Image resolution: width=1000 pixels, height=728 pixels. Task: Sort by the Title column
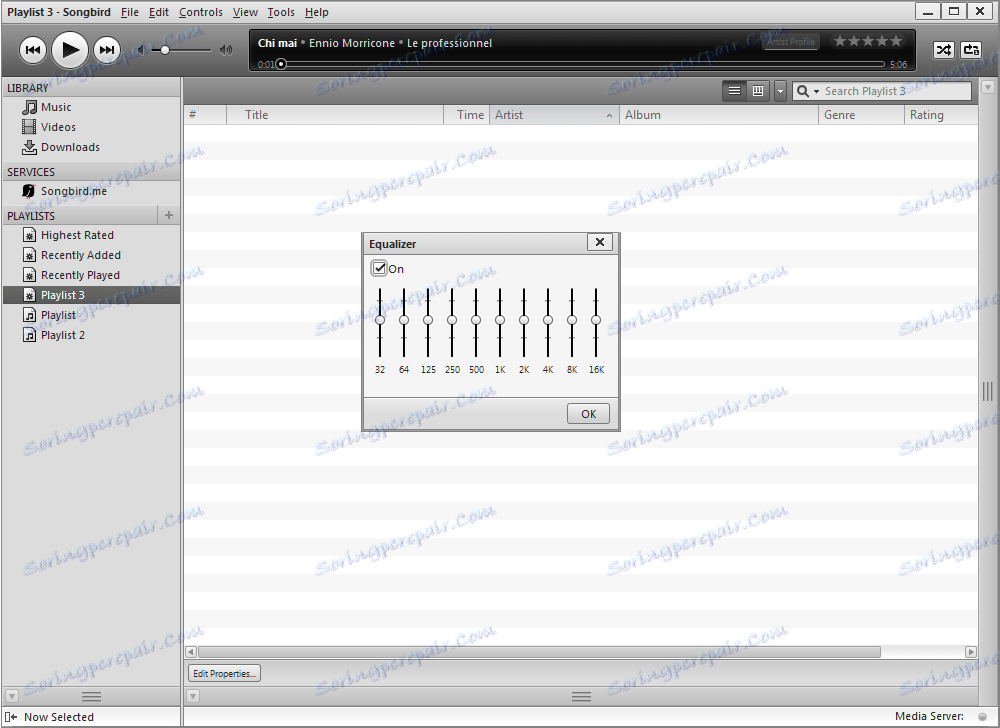tap(335, 115)
